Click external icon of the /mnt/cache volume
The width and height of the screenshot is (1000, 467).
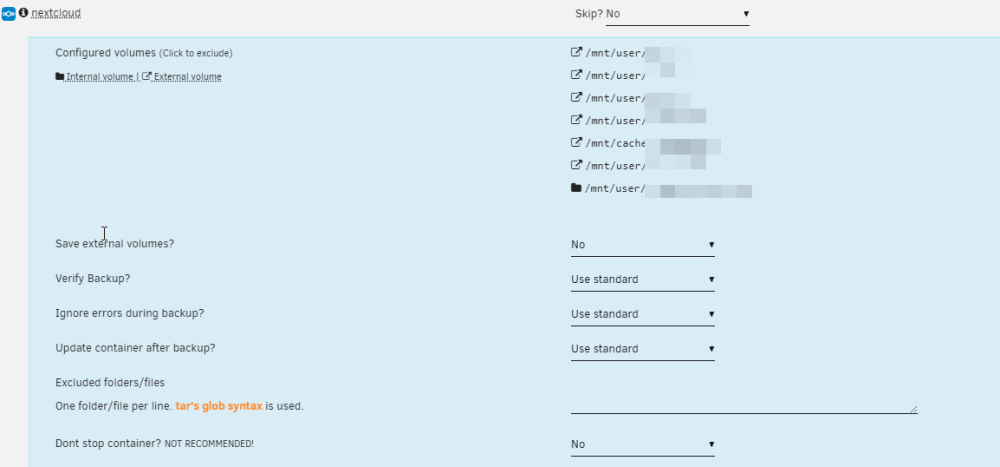tap(577, 142)
